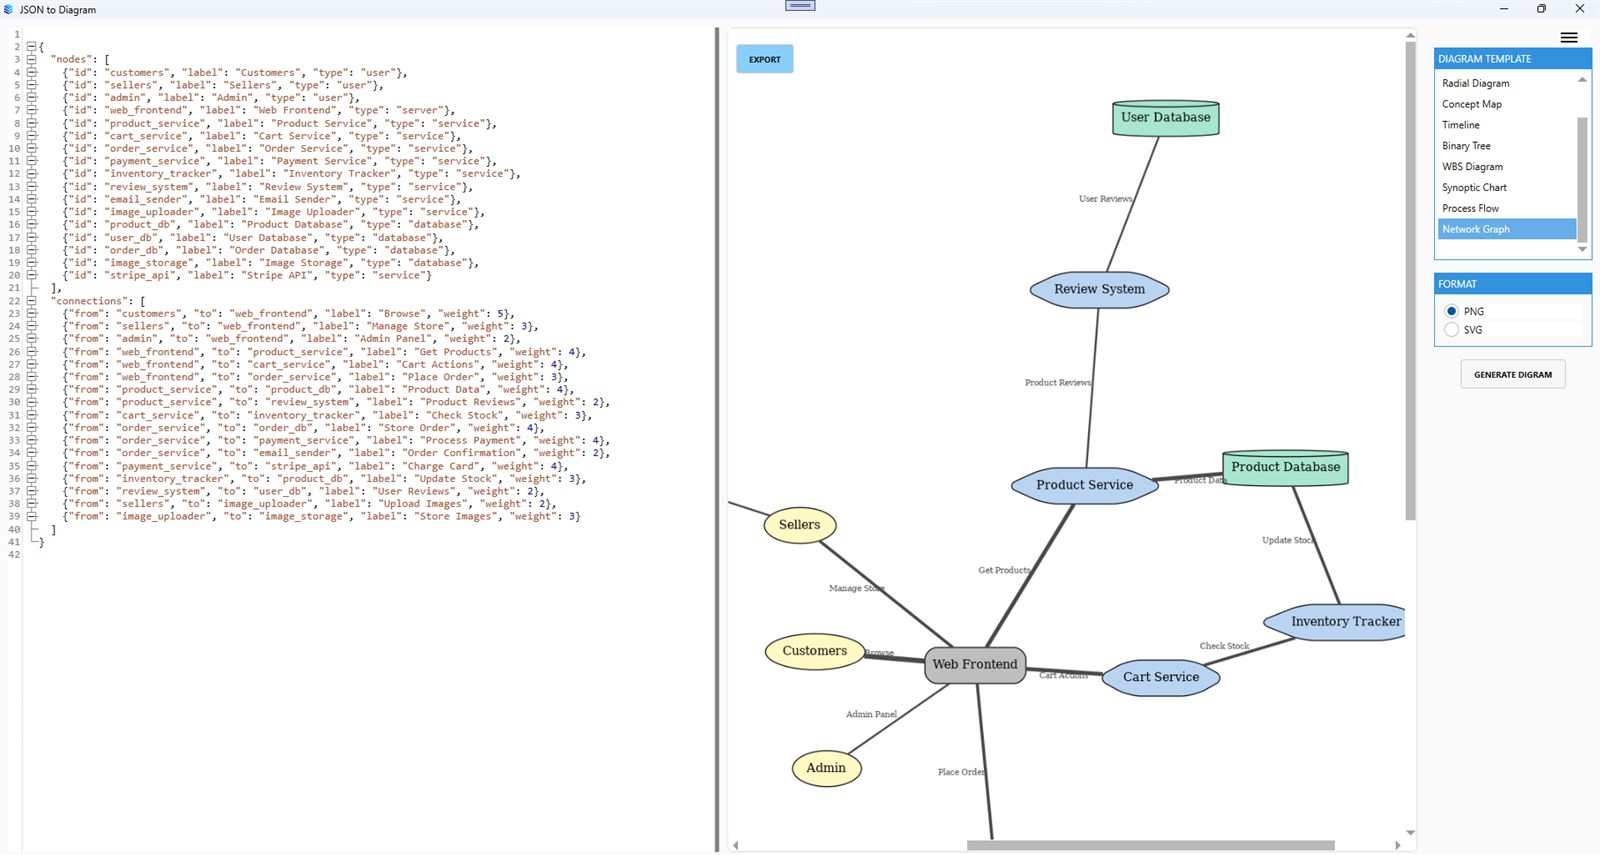Click the top center handle bar icon

800,5
